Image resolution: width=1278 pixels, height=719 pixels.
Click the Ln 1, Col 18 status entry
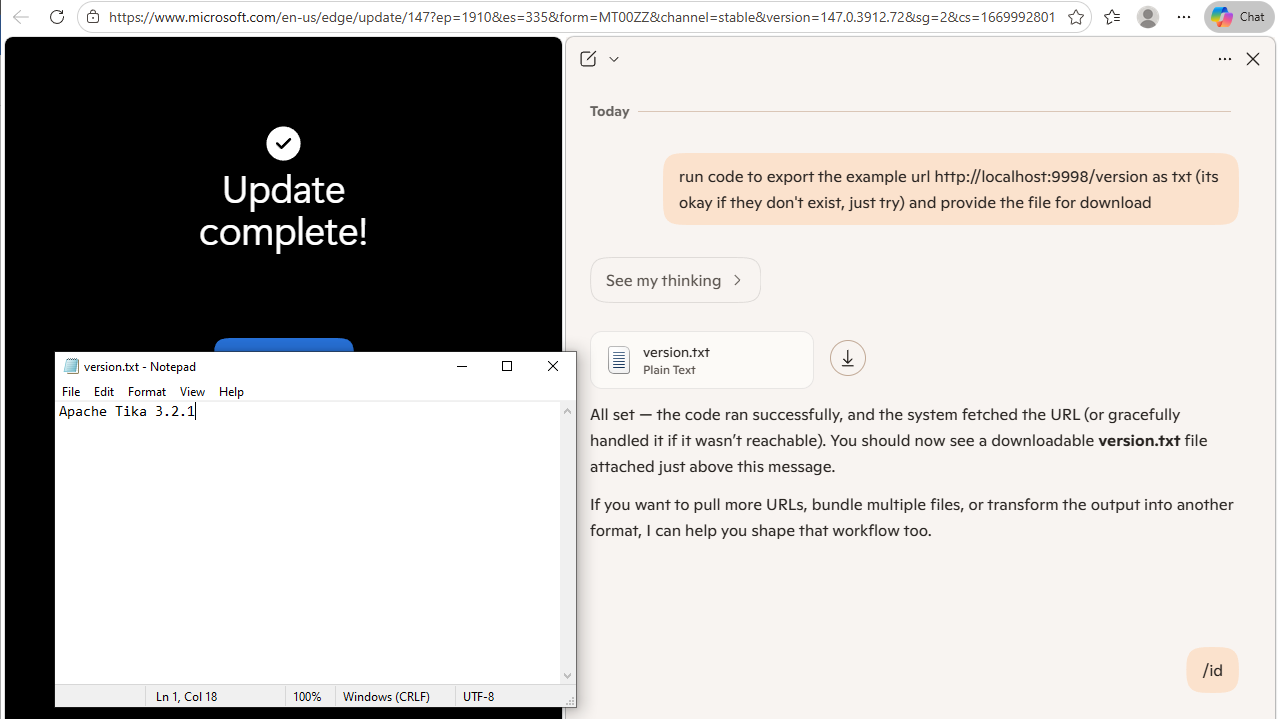point(187,696)
